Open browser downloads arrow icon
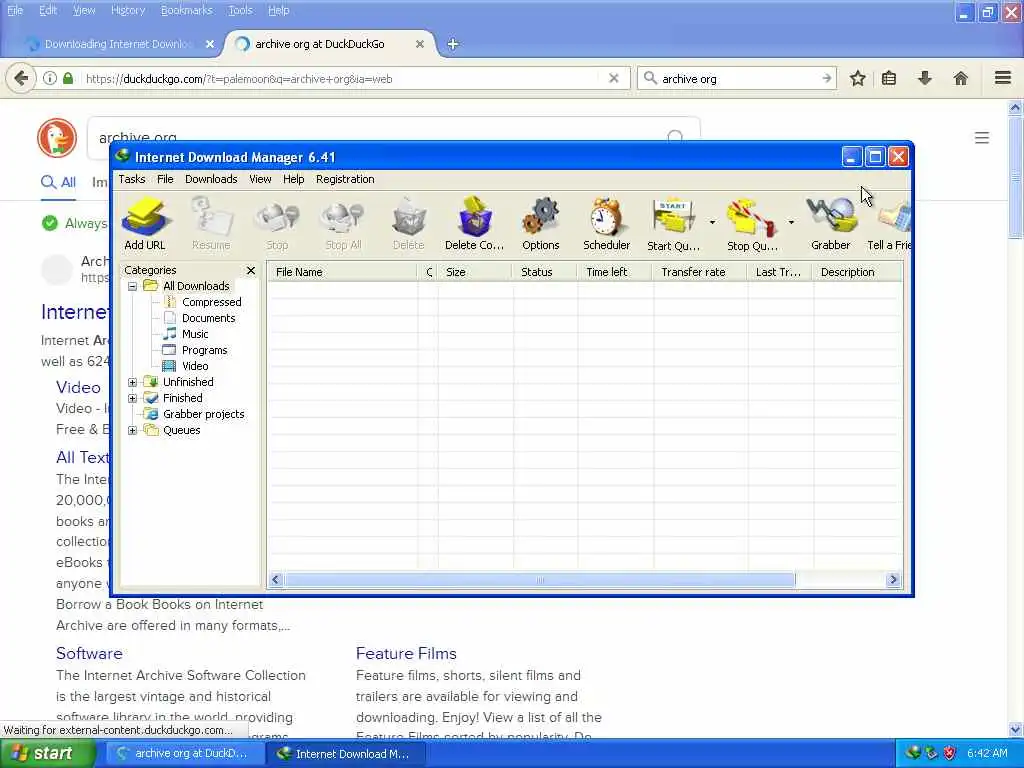This screenshot has width=1024, height=768. click(x=925, y=79)
